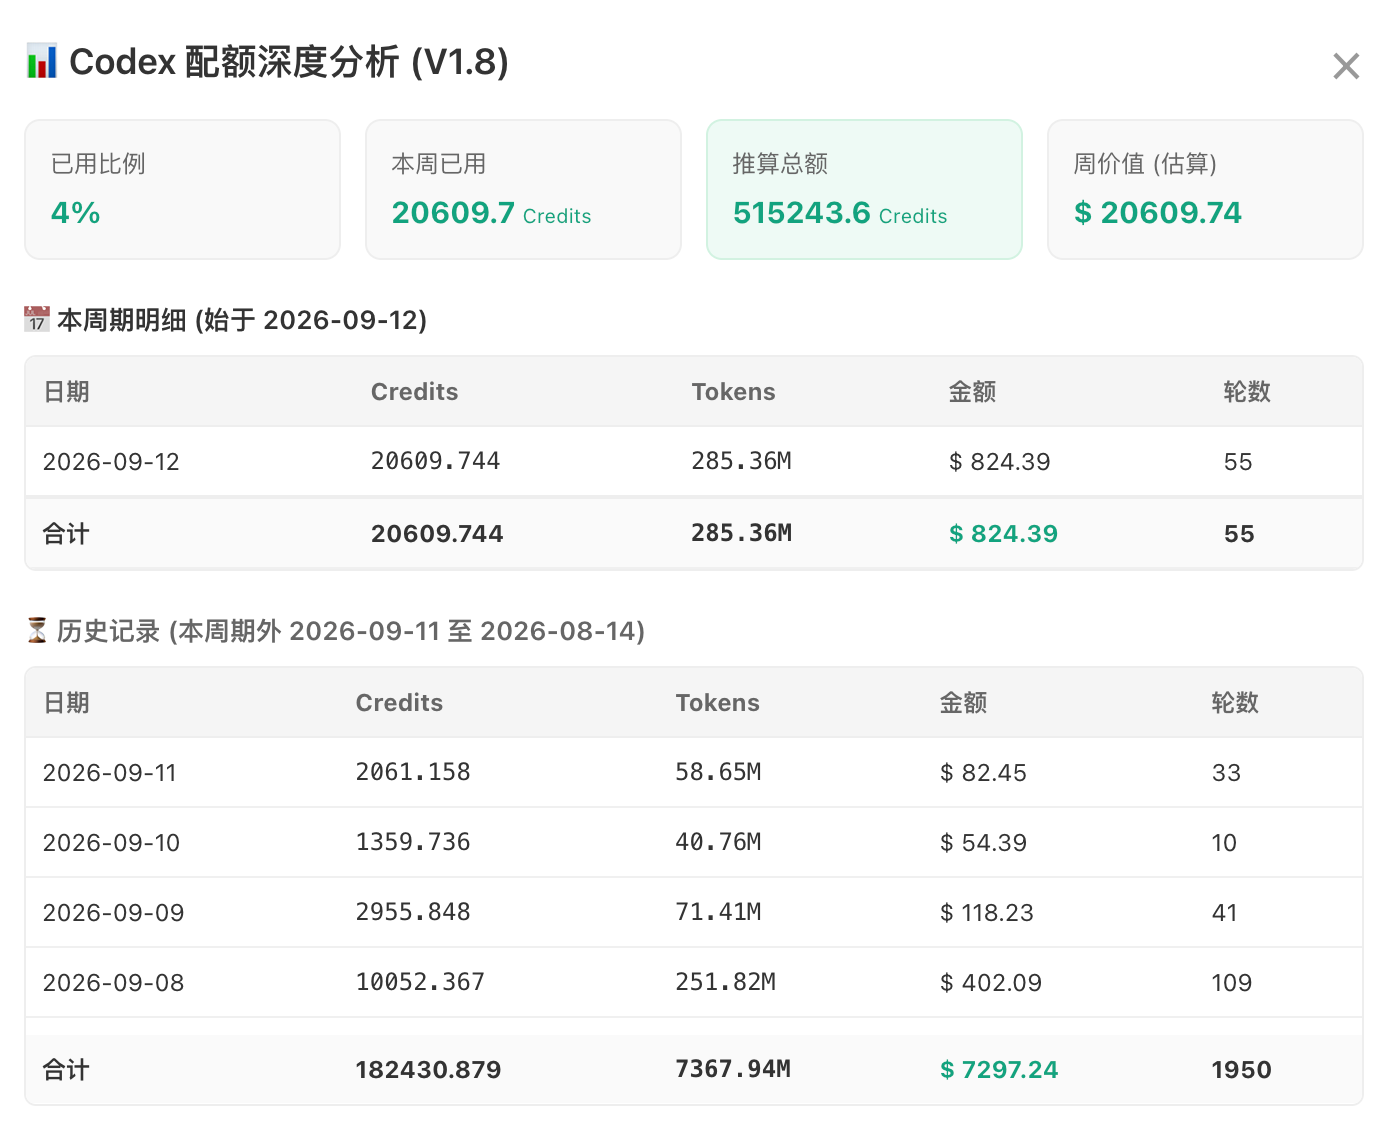Screen dimensions: 1378x1132
Task: Select the 2026-09-12 row date
Action: [111, 462]
